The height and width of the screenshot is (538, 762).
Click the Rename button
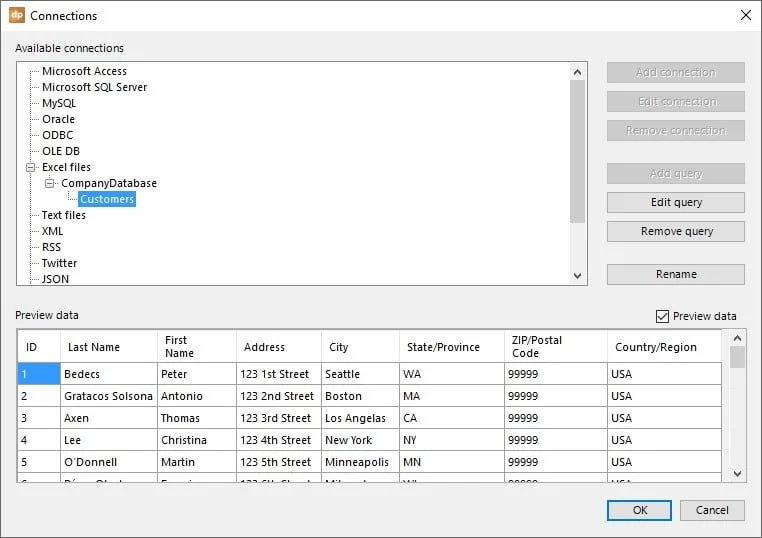675,274
